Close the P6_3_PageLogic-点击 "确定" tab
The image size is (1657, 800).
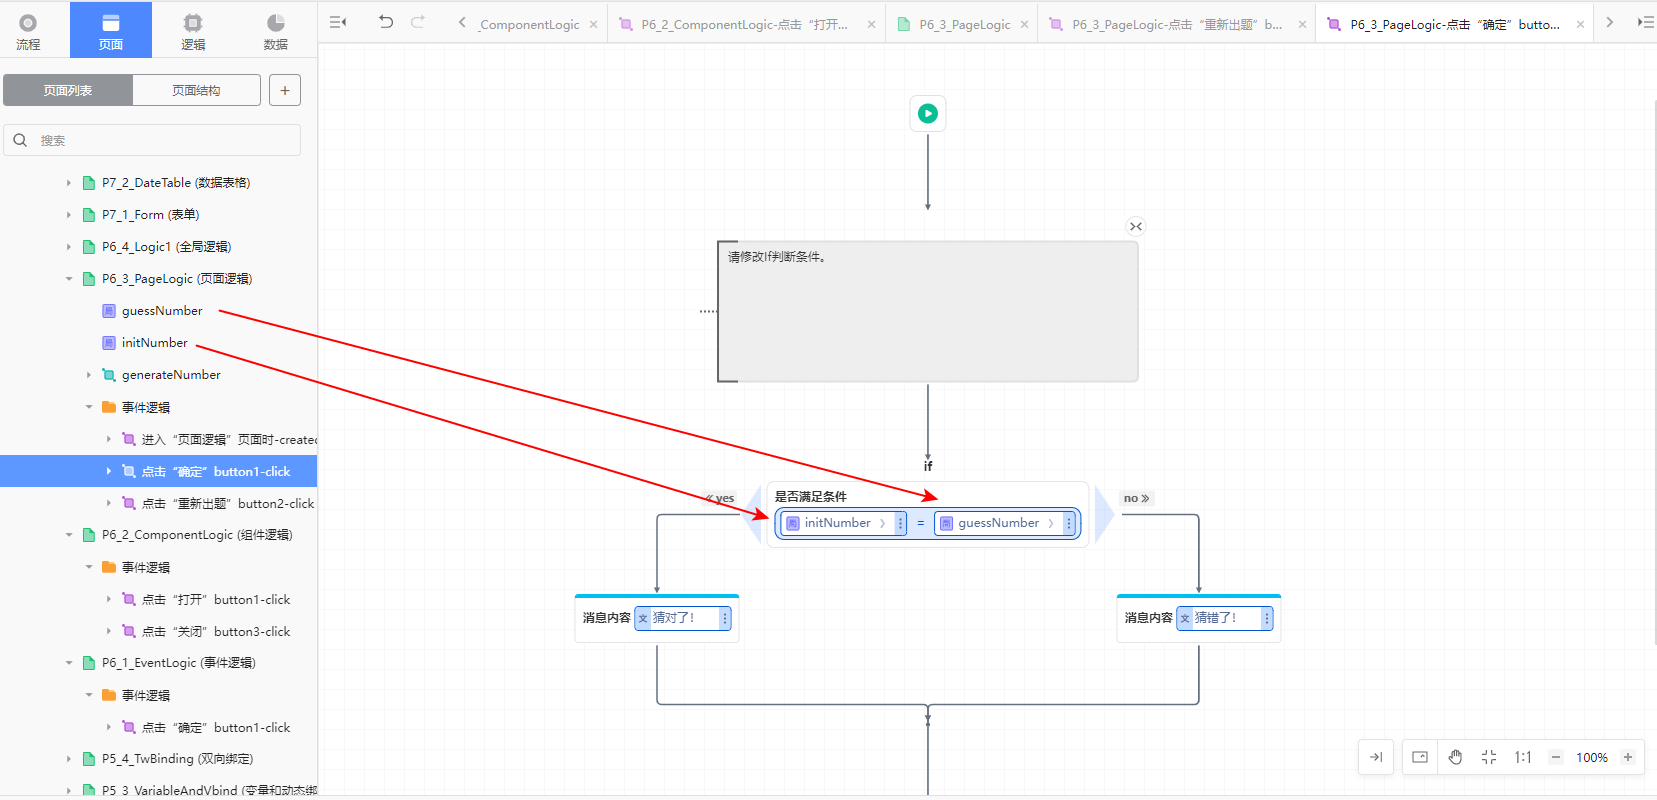coord(1580,25)
